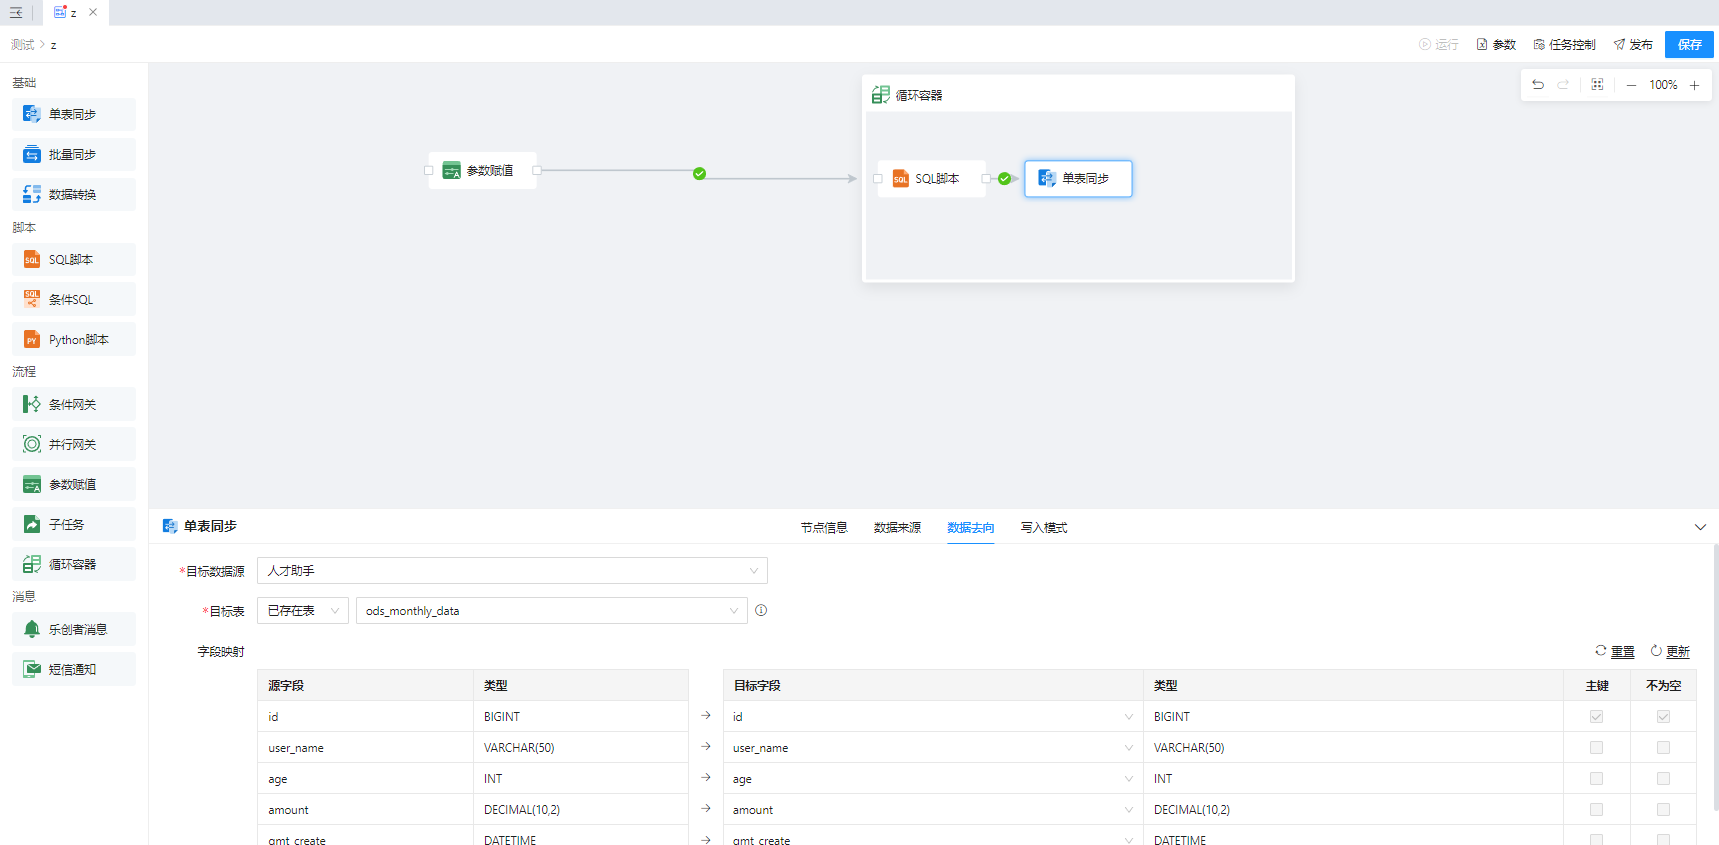Image resolution: width=1719 pixels, height=845 pixels.
Task: Pick the 并行网关 gateway icon
Action: (32, 444)
